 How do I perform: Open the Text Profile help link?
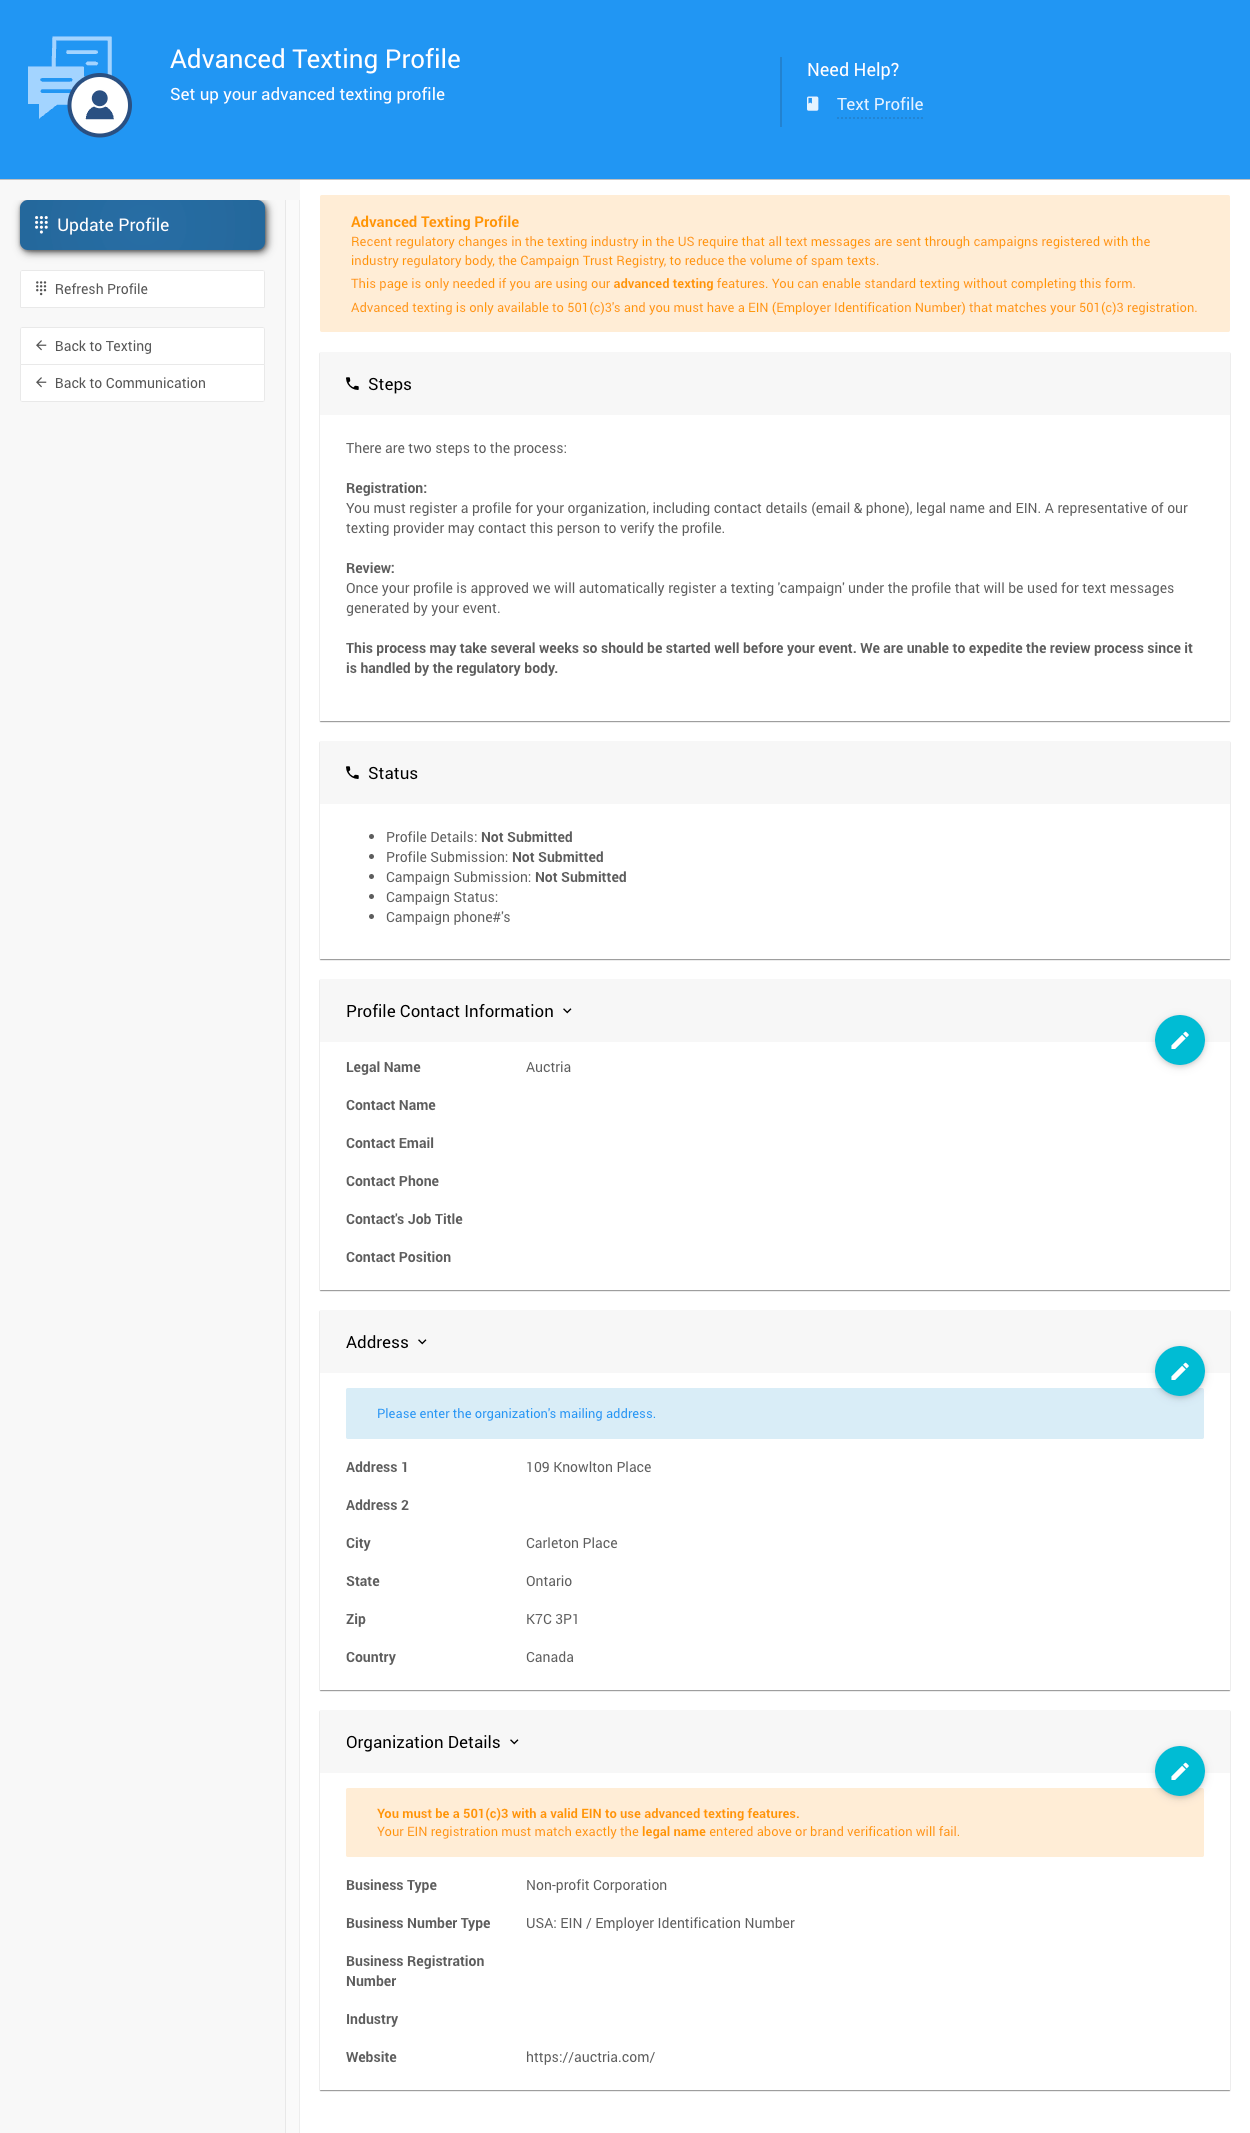coord(879,104)
